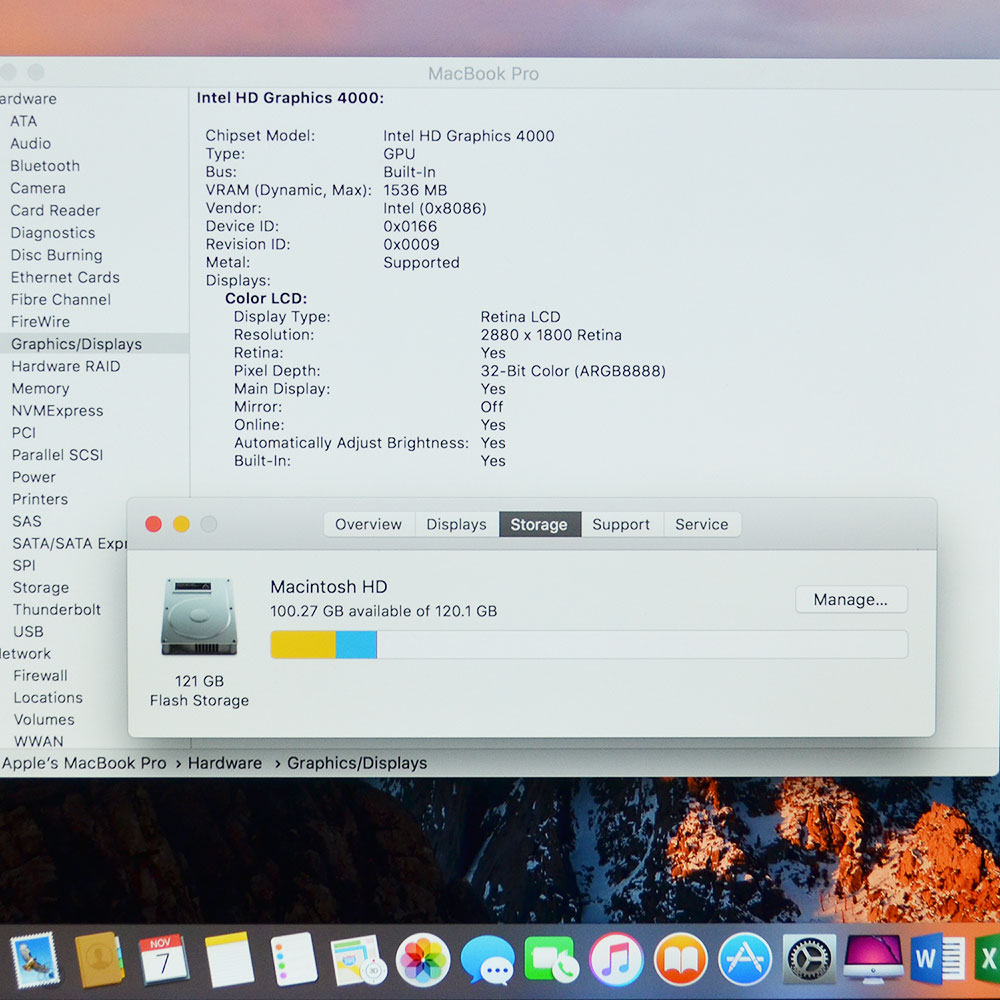Choose Volumes in the sidebar

(x=44, y=720)
